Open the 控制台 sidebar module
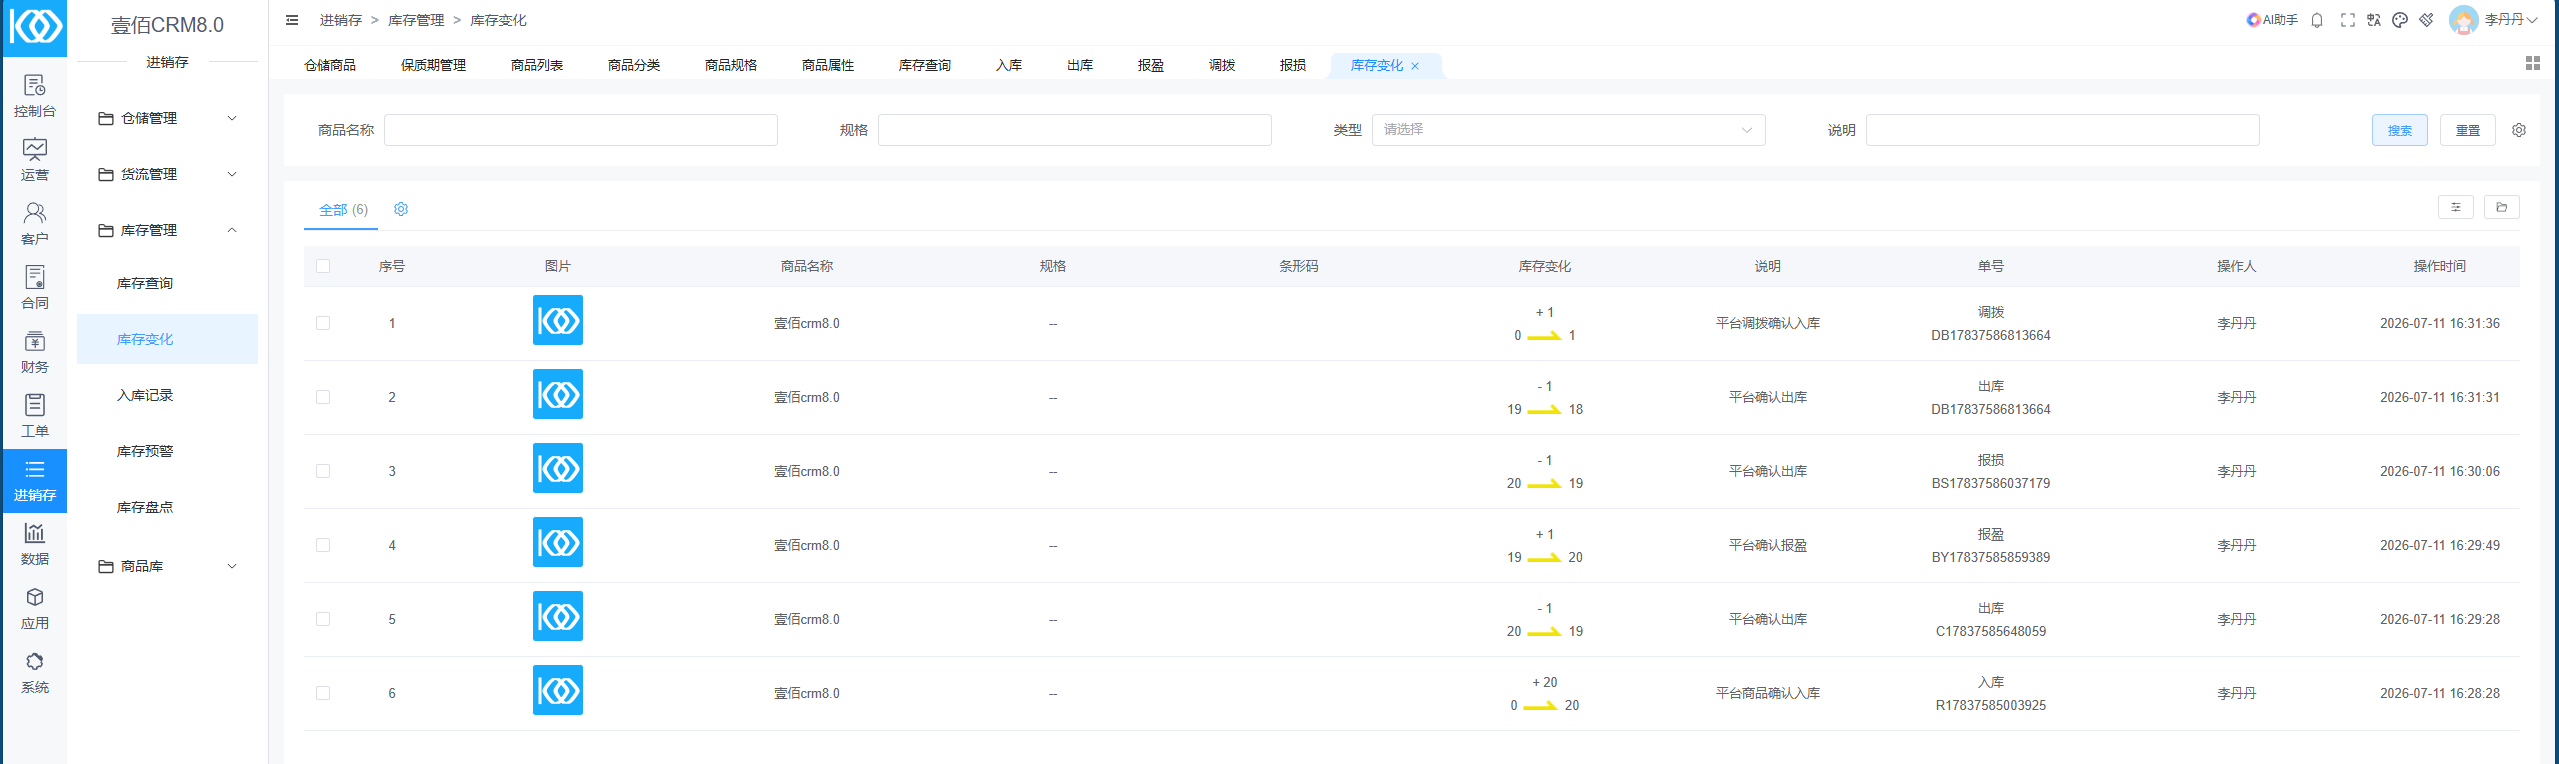 35,97
